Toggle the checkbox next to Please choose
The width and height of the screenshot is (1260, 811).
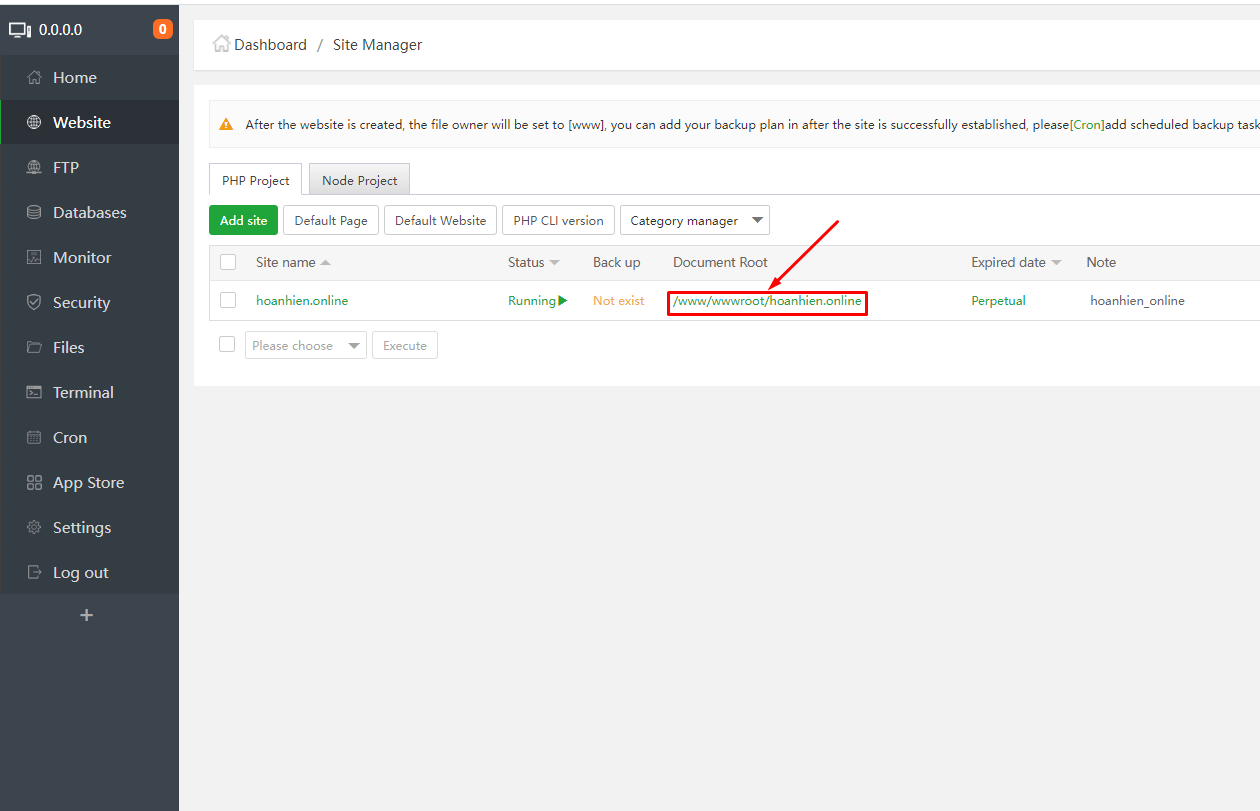227,344
